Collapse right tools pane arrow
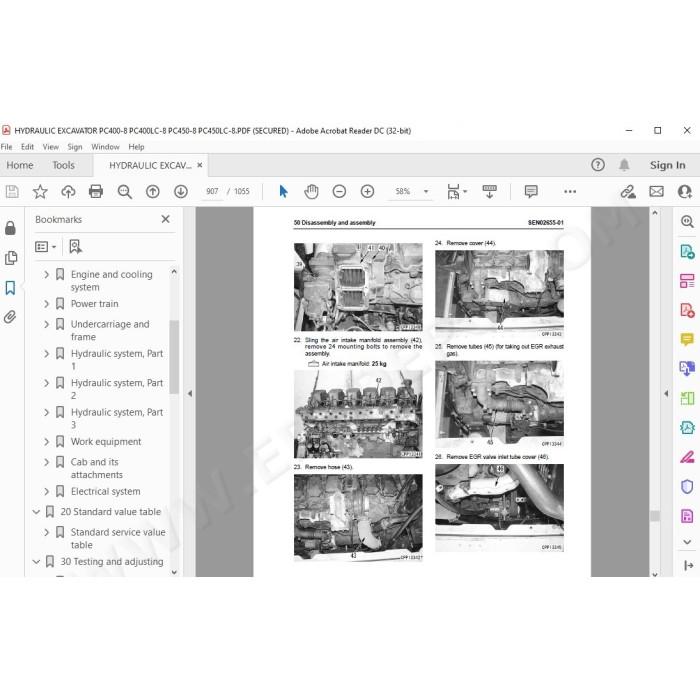 pyautogui.click(x=667, y=394)
